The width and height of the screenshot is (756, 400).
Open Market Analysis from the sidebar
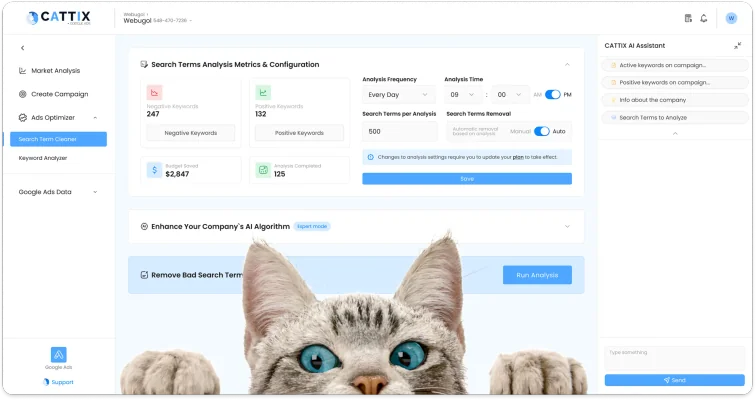[55, 71]
